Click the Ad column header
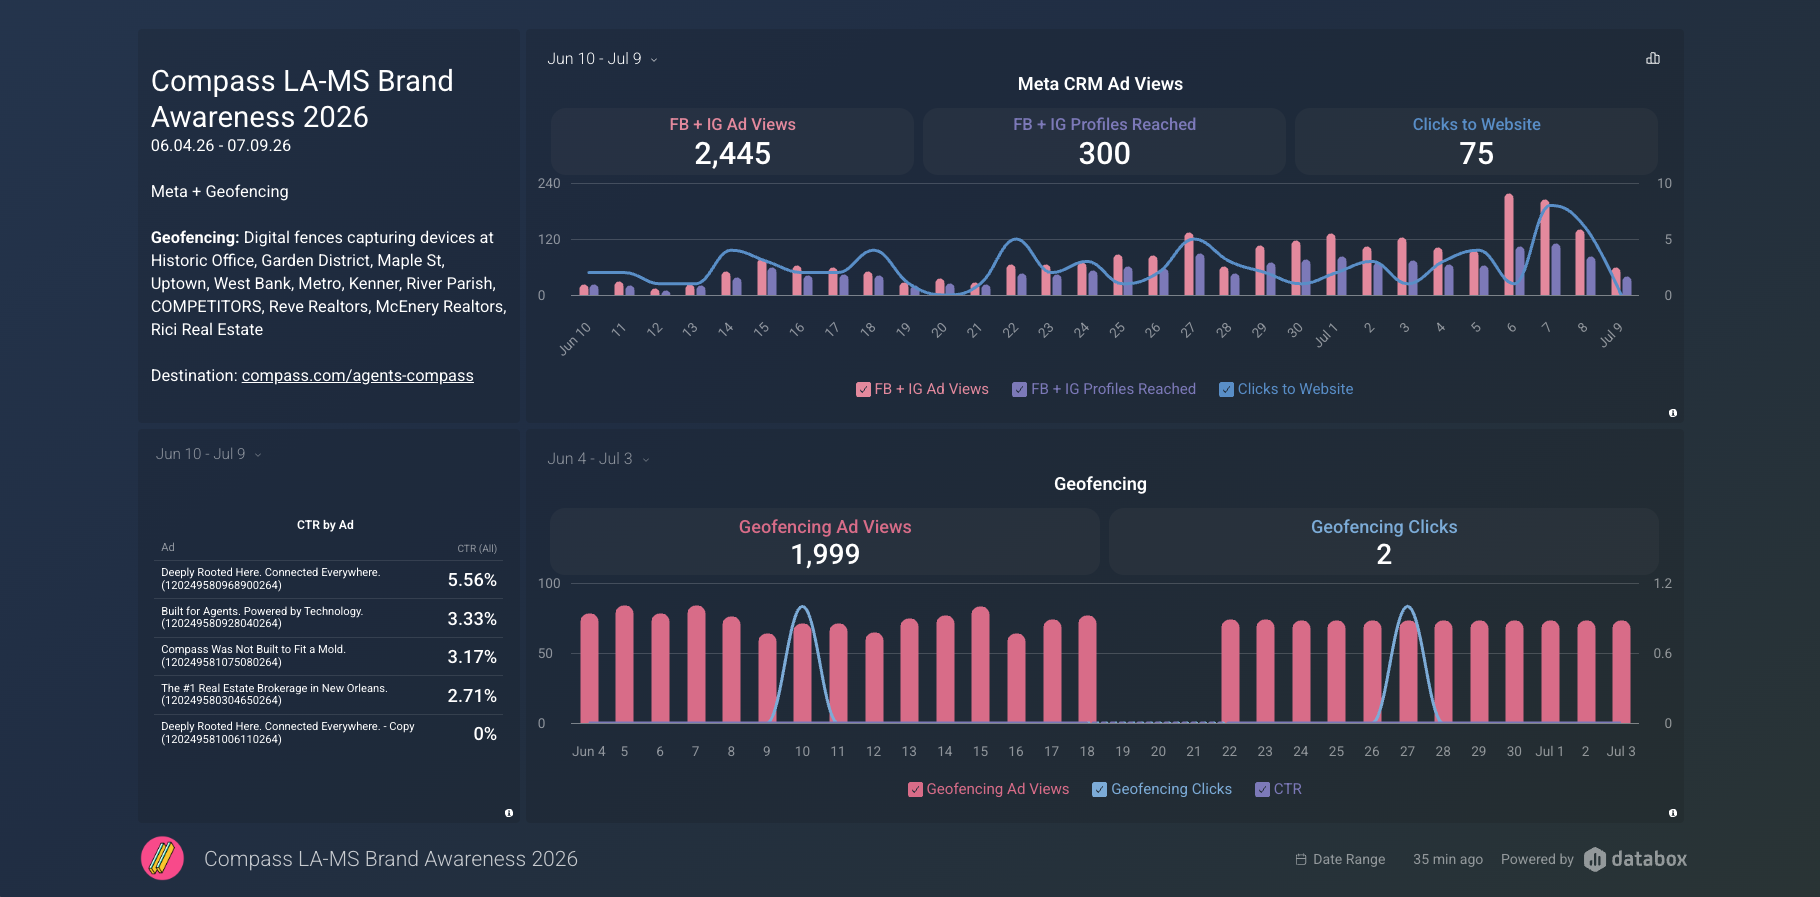Screen dimensions: 1820x897 click(x=168, y=547)
